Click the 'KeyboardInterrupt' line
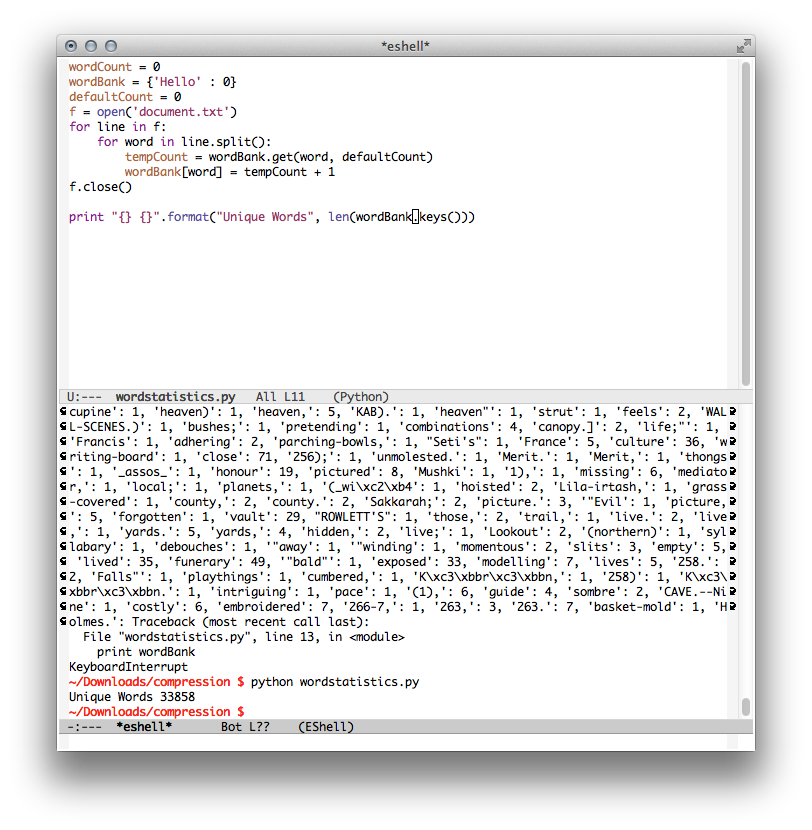Viewport: 812px width, 830px height. click(128, 667)
